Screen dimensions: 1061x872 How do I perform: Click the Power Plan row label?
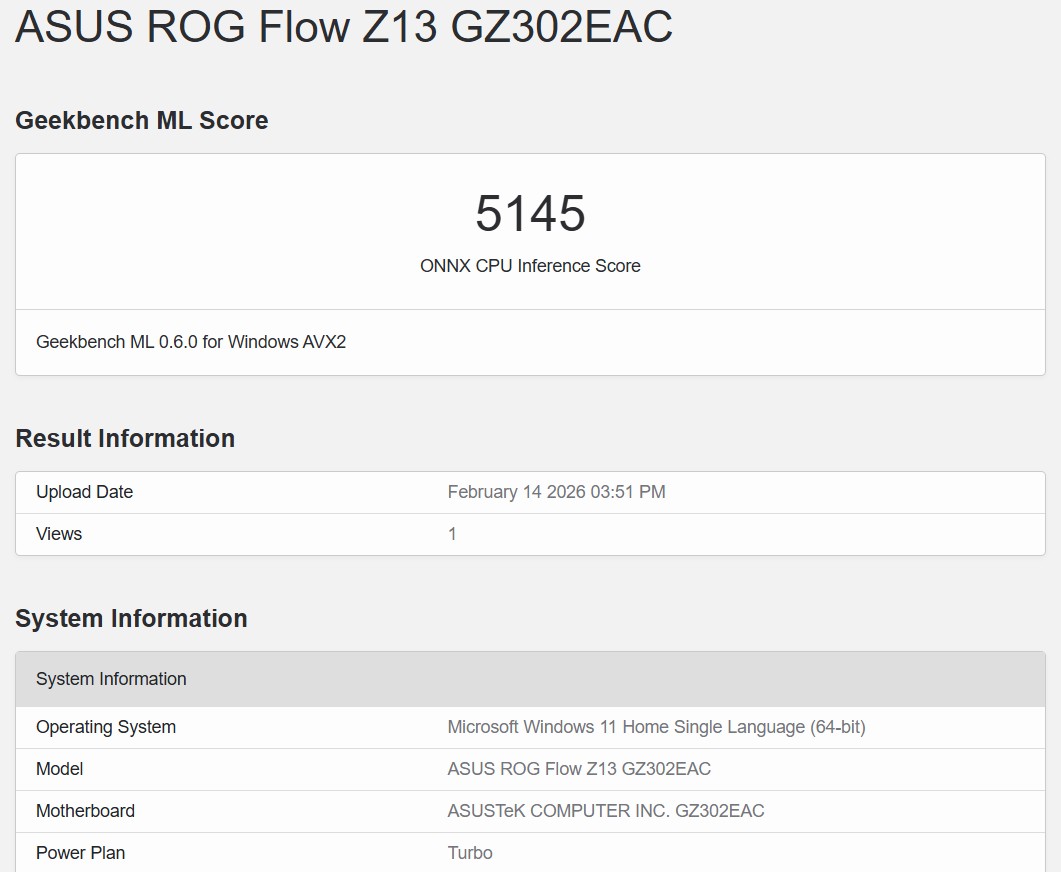coord(80,853)
